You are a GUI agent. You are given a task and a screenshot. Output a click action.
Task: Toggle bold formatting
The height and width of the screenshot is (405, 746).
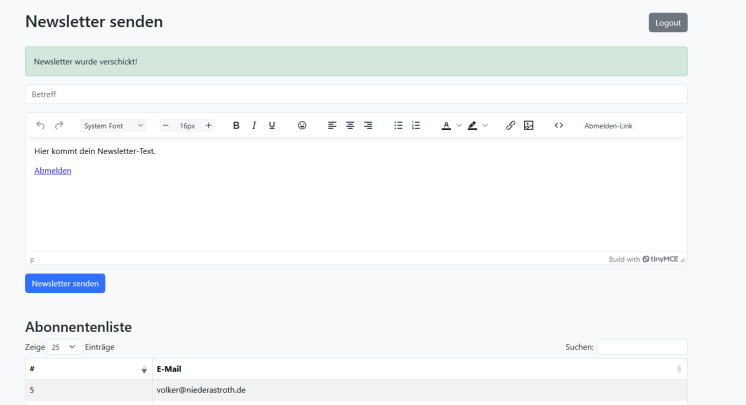coord(236,126)
